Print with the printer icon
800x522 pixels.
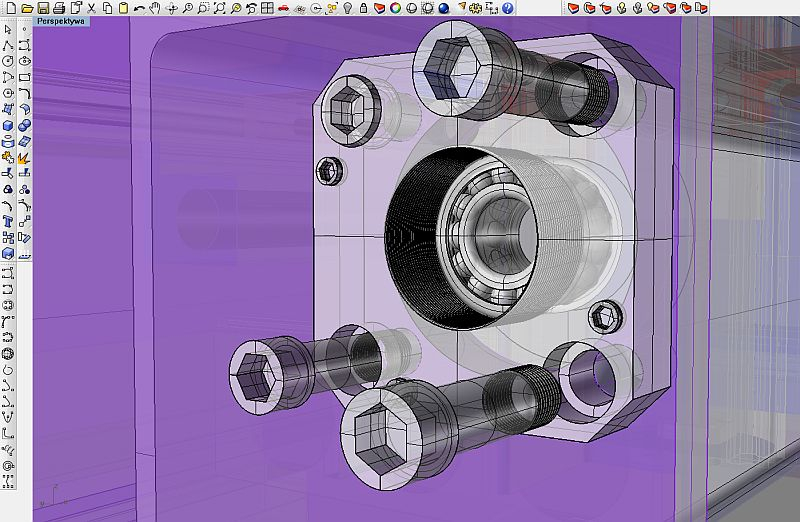point(59,8)
